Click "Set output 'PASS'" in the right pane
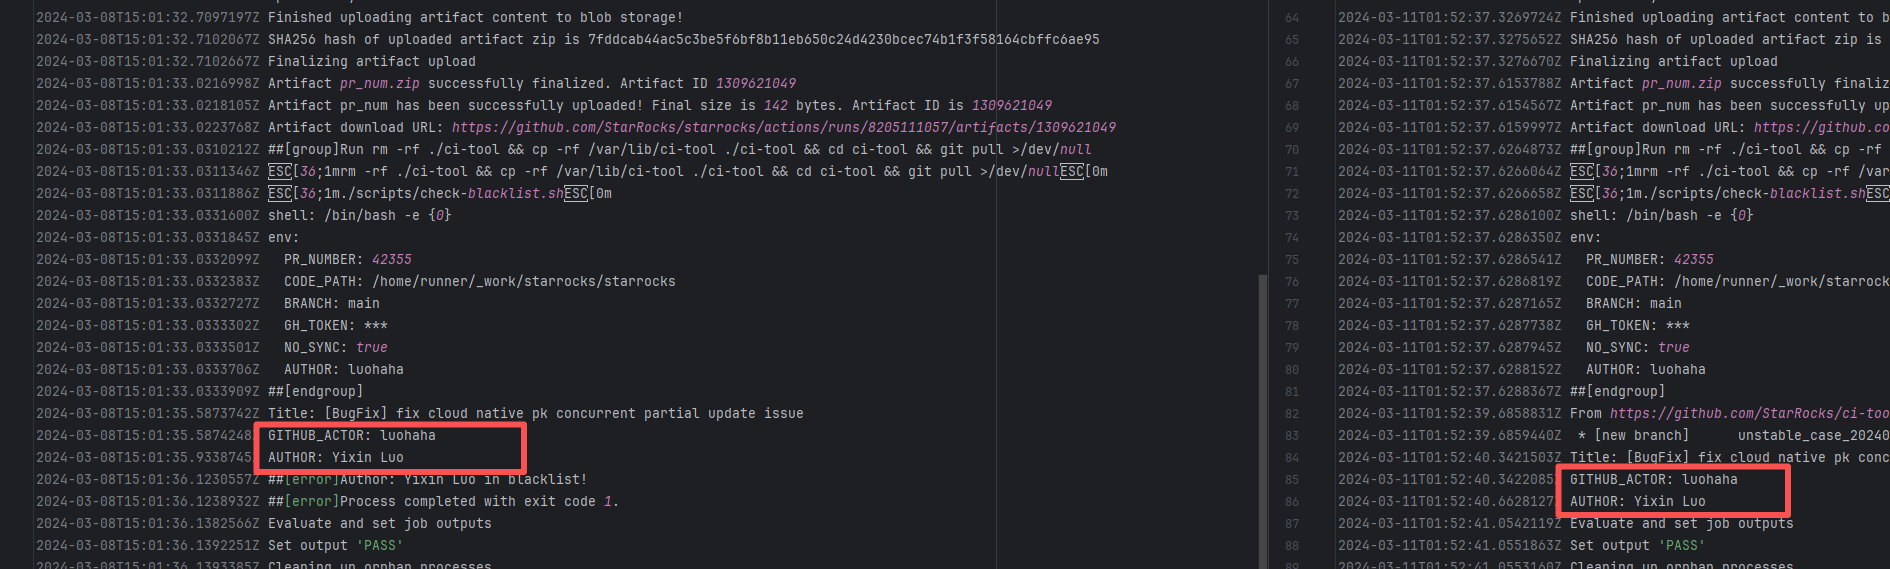Screen dimensions: 1890x569 1636,545
